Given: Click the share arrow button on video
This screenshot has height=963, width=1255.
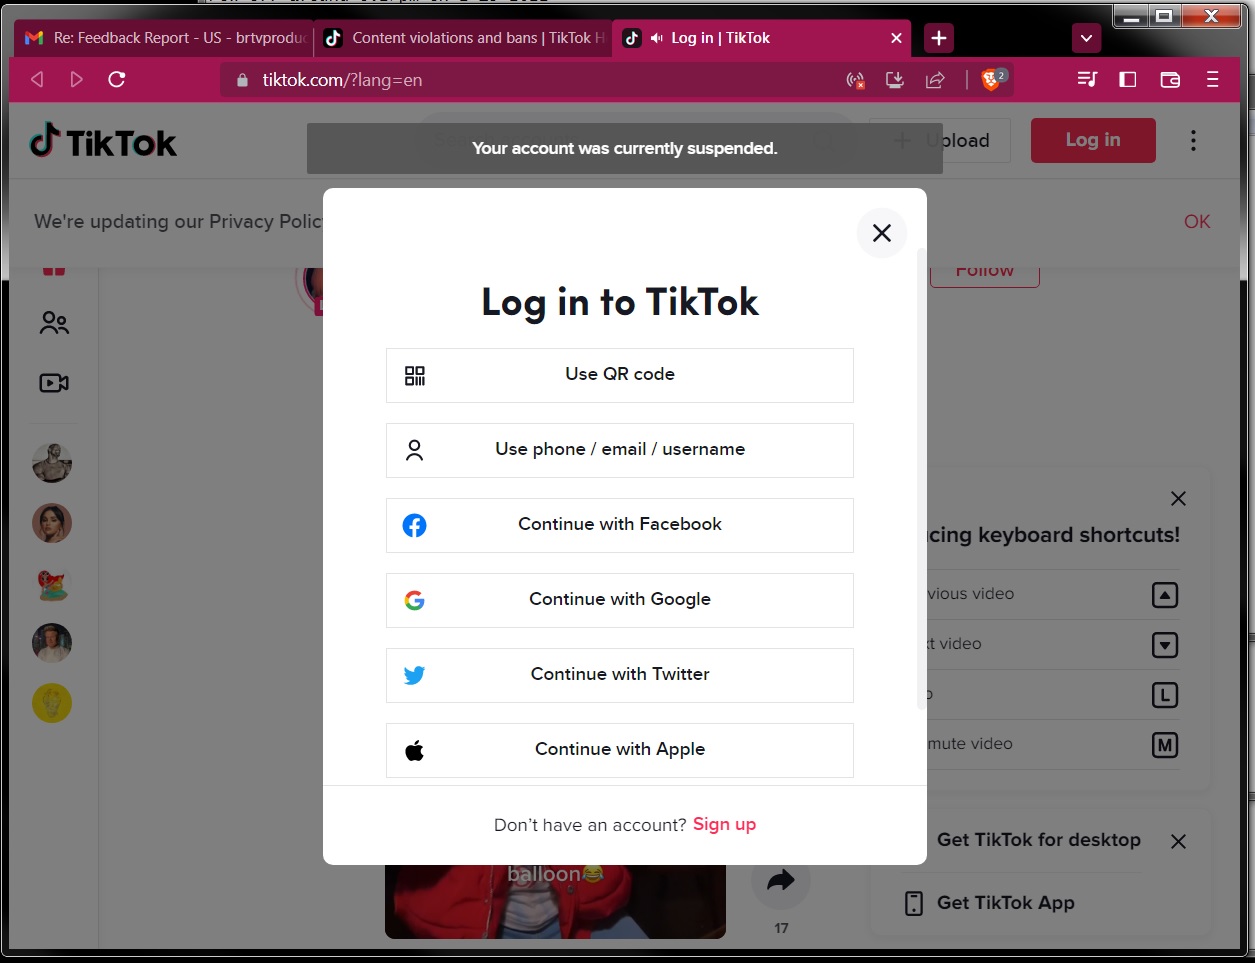Looking at the screenshot, I should (781, 880).
